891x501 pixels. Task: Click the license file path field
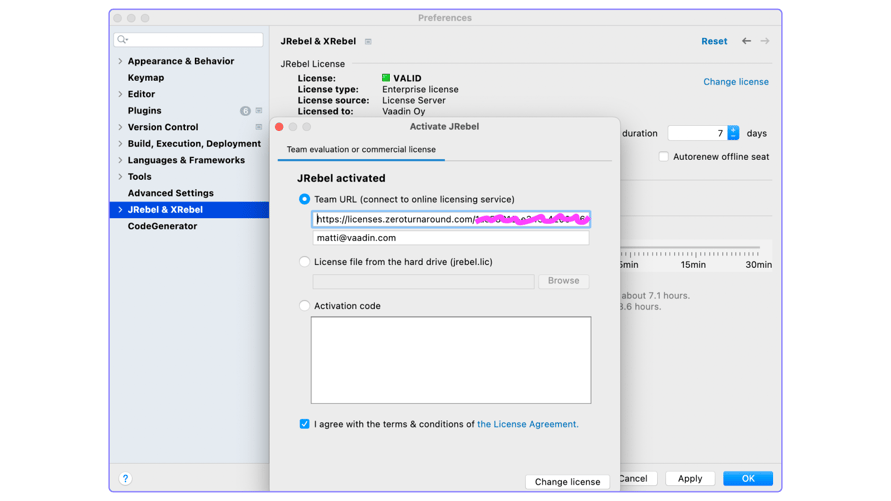[423, 281]
